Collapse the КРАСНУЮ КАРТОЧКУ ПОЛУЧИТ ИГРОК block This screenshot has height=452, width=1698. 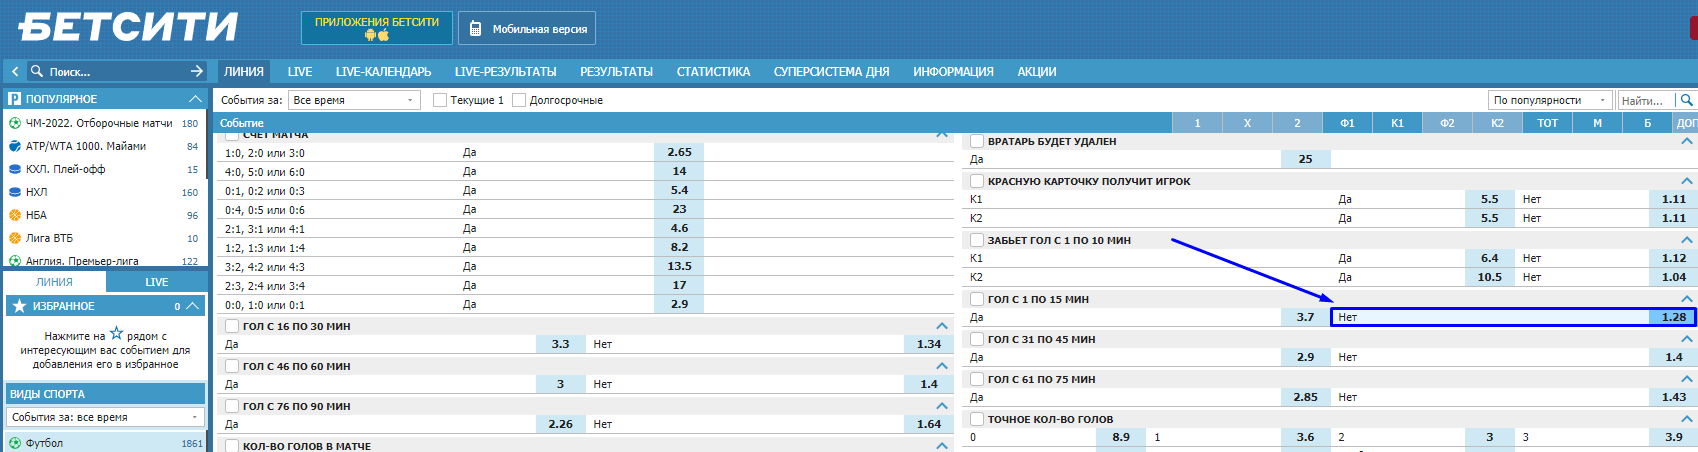click(1687, 181)
